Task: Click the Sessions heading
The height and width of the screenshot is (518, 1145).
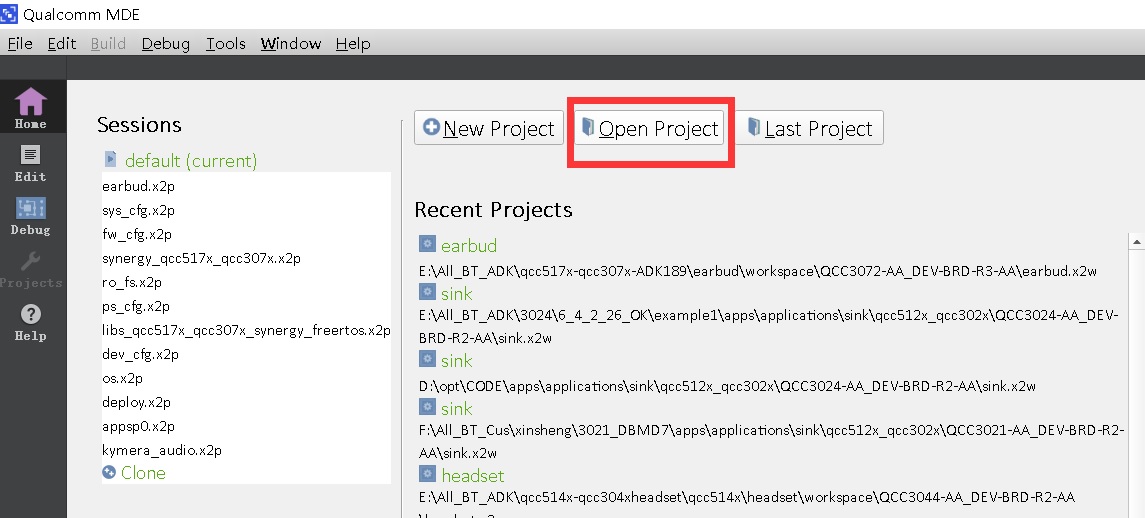Action: tap(139, 125)
